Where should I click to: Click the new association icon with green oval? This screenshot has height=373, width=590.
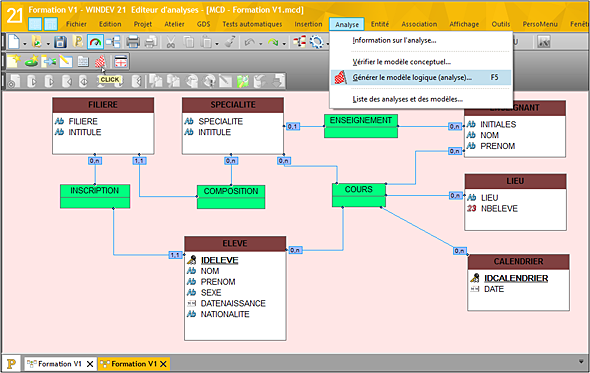pyautogui.click(x=32, y=61)
